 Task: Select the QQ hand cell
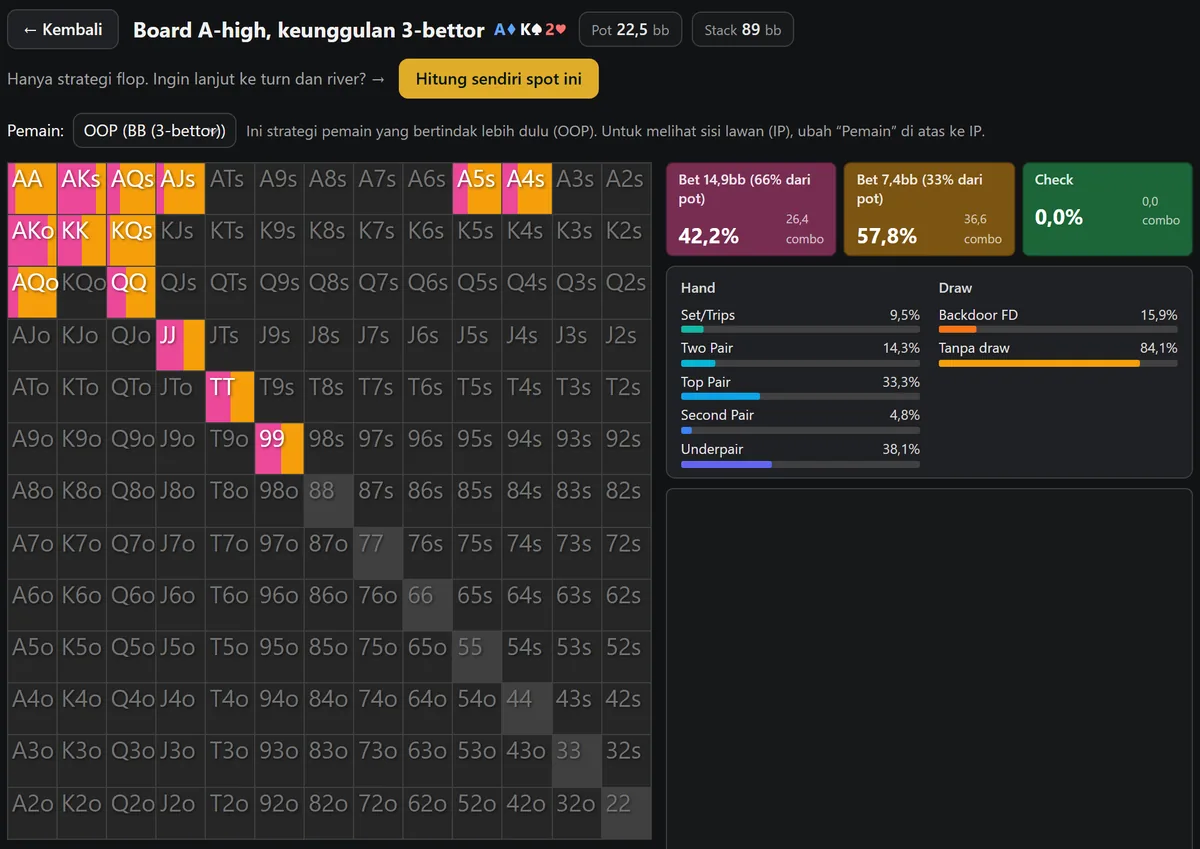(131, 292)
